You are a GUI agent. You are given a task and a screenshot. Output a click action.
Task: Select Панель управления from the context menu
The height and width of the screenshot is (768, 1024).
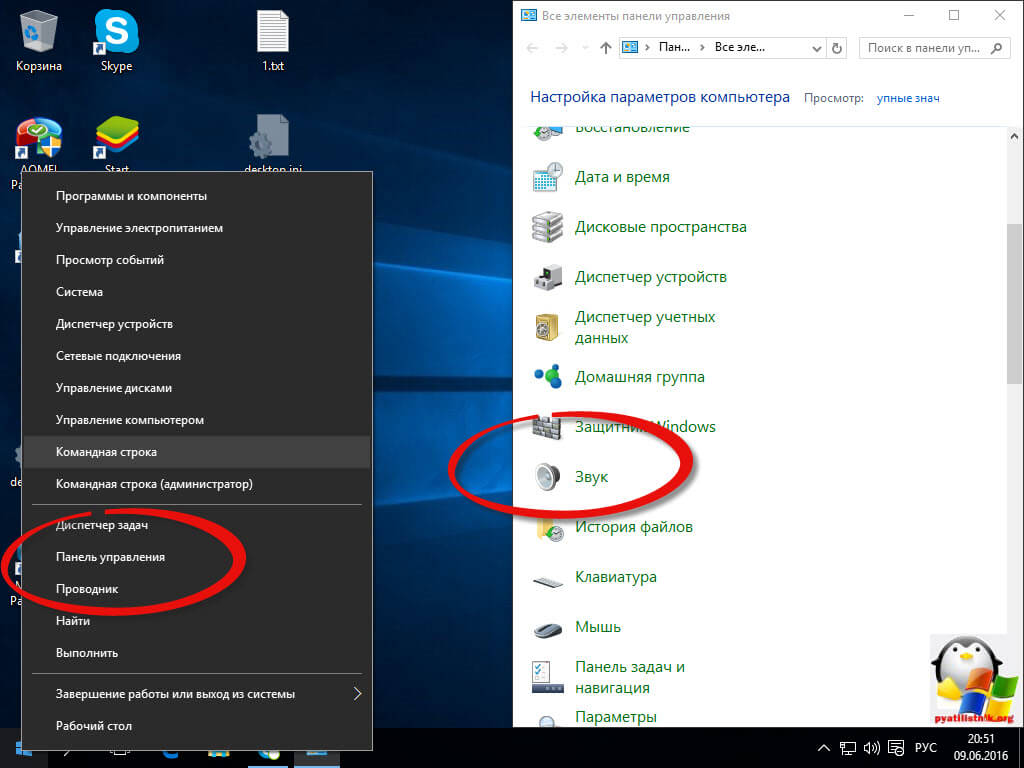[x=111, y=557]
